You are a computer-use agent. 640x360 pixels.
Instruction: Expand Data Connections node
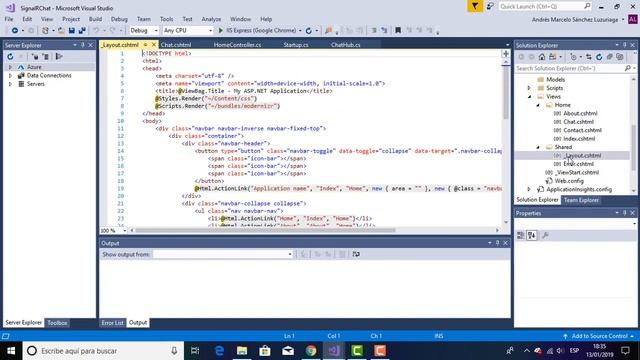[10, 76]
